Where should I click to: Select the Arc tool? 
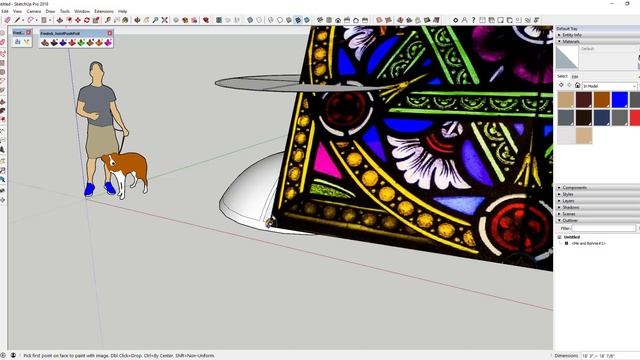(x=30, y=20)
